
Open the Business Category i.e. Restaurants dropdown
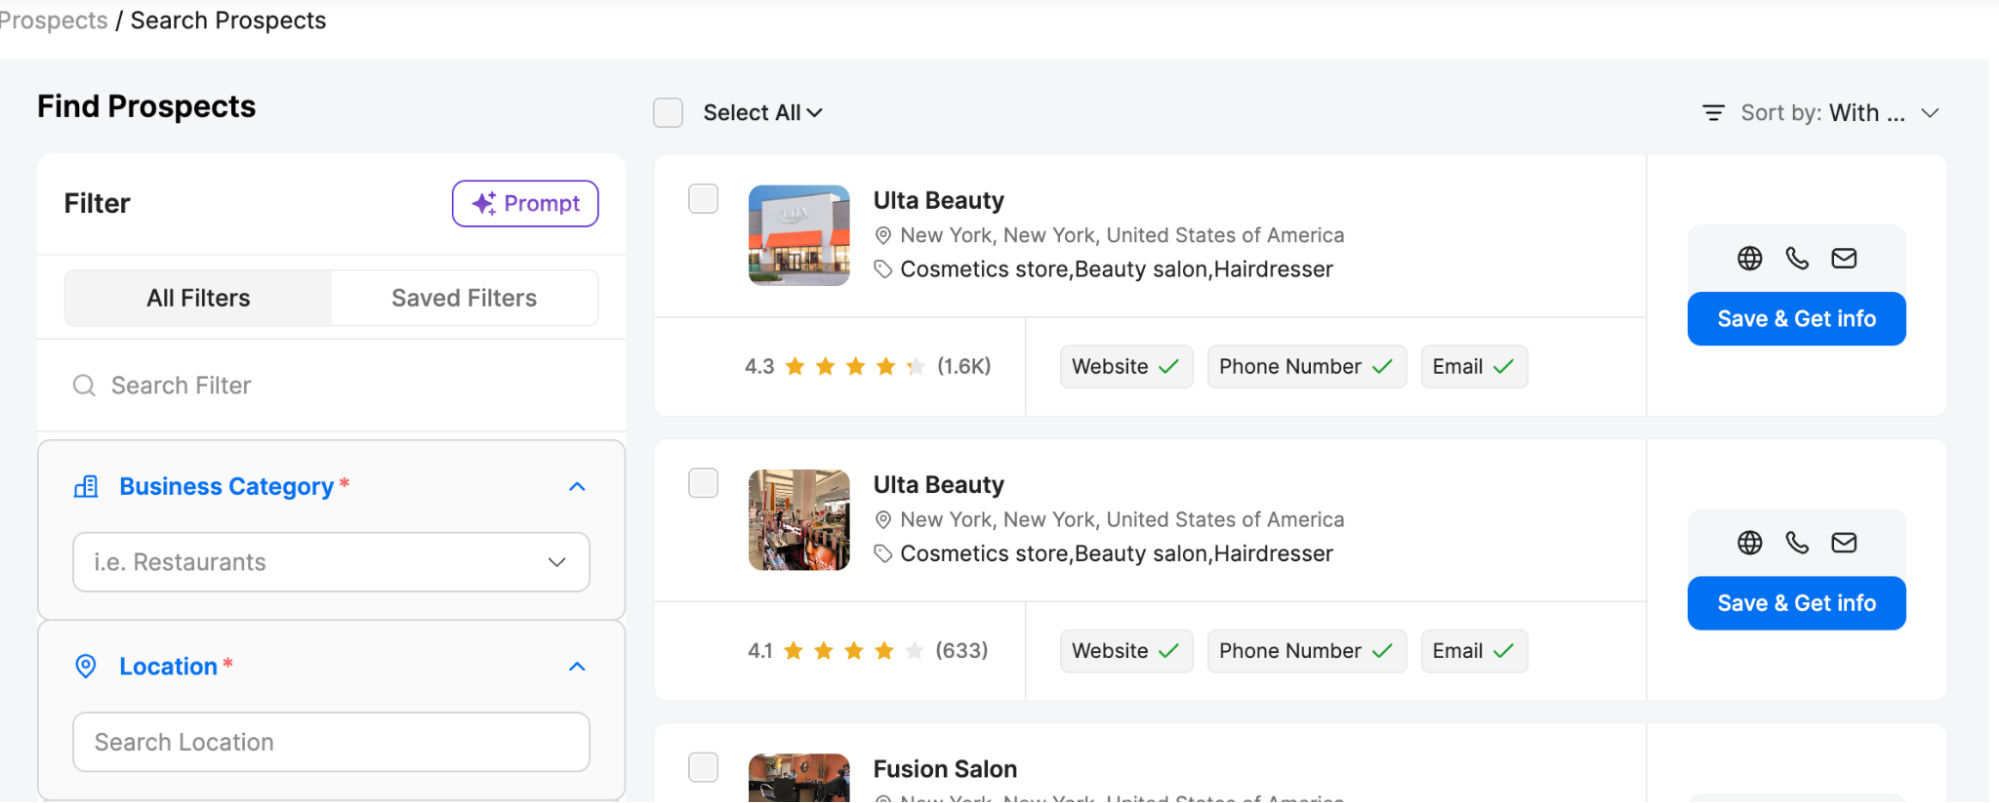pos(331,562)
